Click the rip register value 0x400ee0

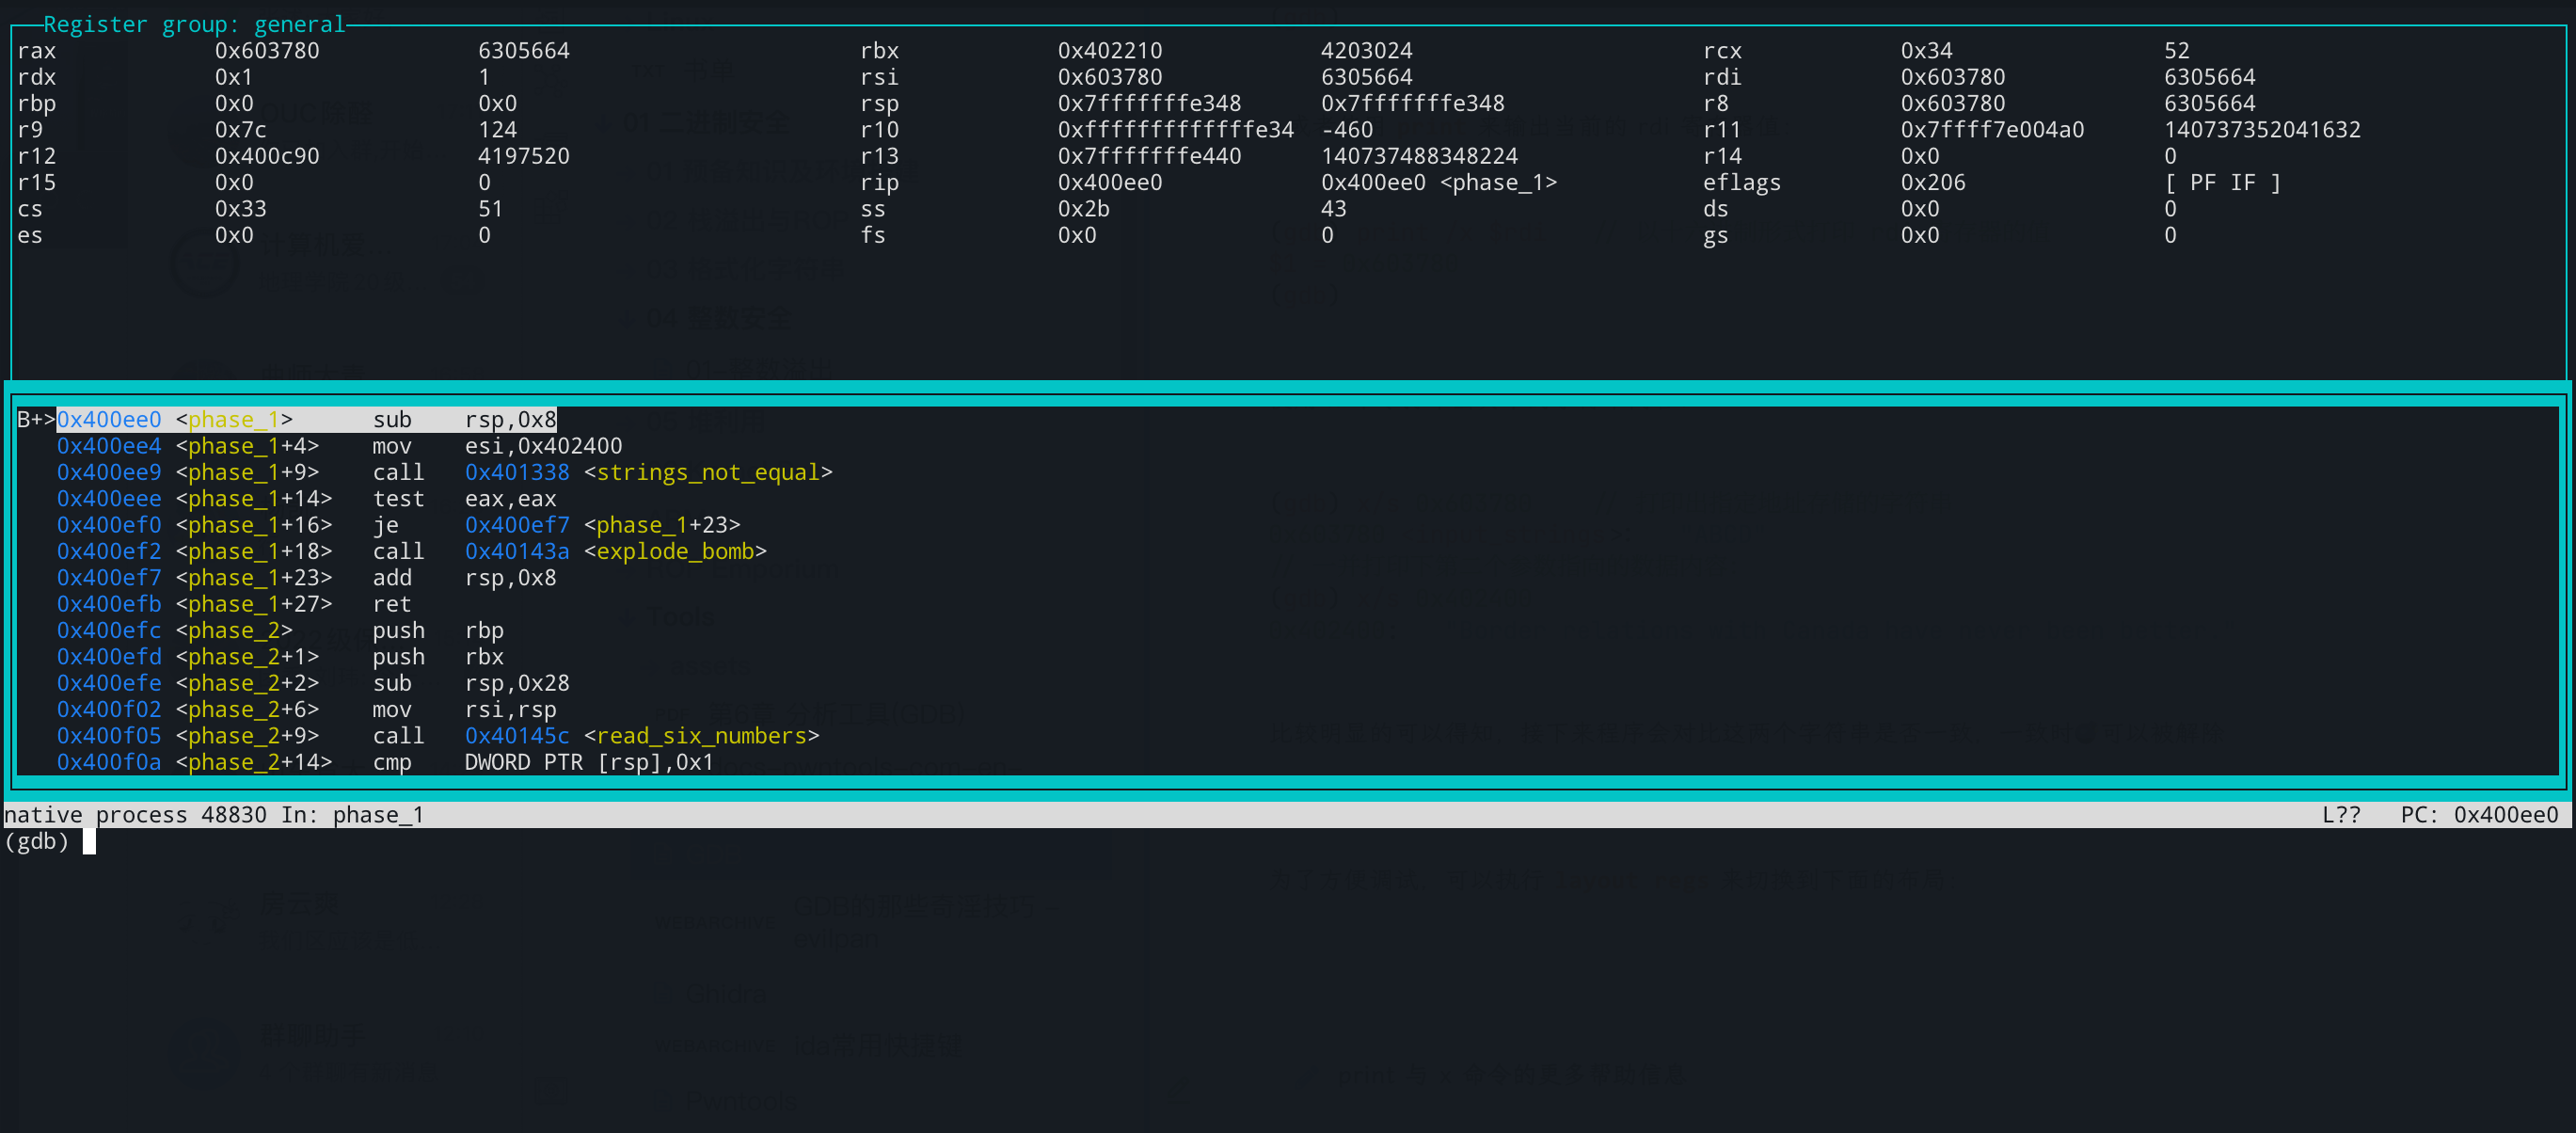pos(1110,182)
